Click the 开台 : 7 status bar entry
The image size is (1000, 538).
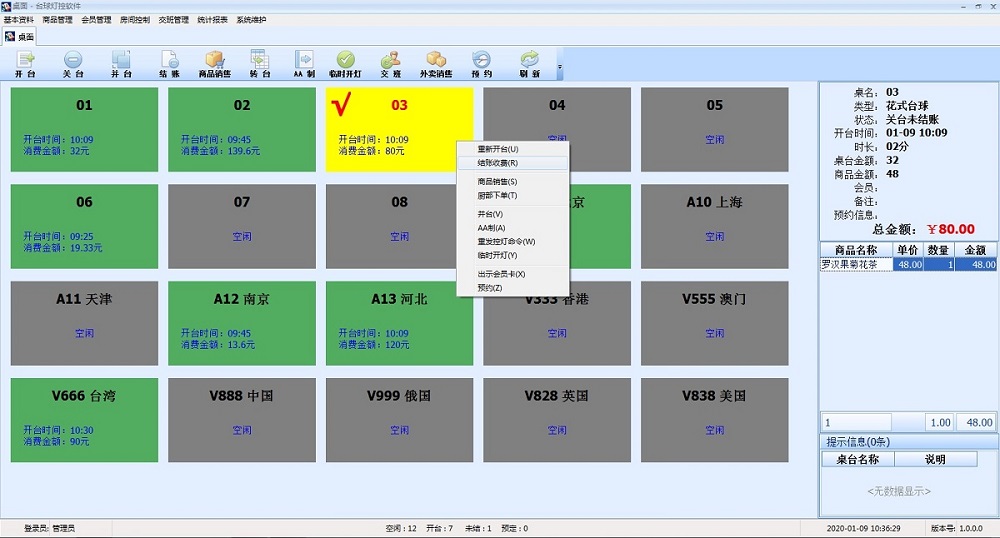439,528
